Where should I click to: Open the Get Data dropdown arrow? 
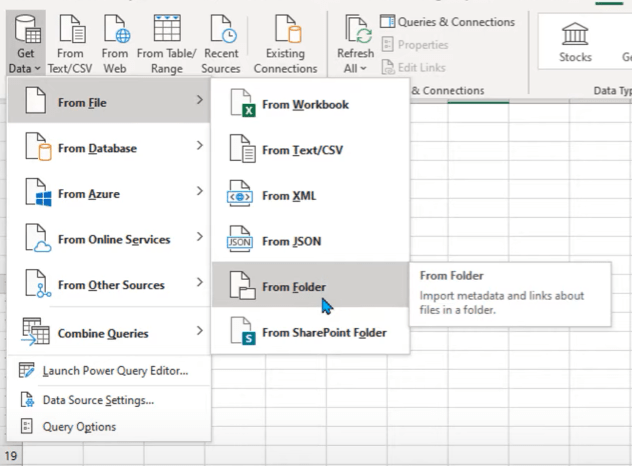(37, 69)
